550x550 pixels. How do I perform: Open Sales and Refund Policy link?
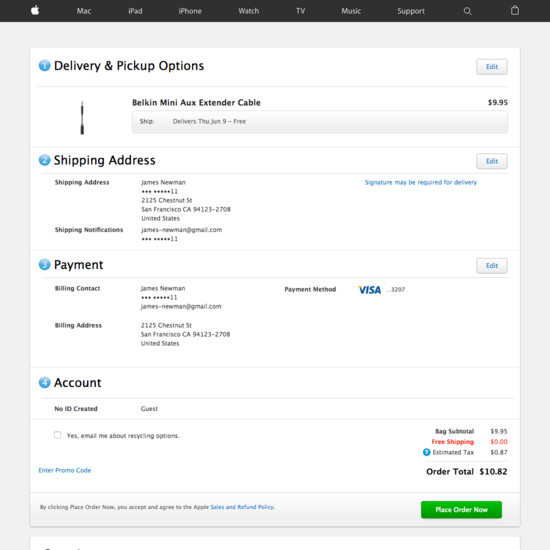click(x=242, y=507)
